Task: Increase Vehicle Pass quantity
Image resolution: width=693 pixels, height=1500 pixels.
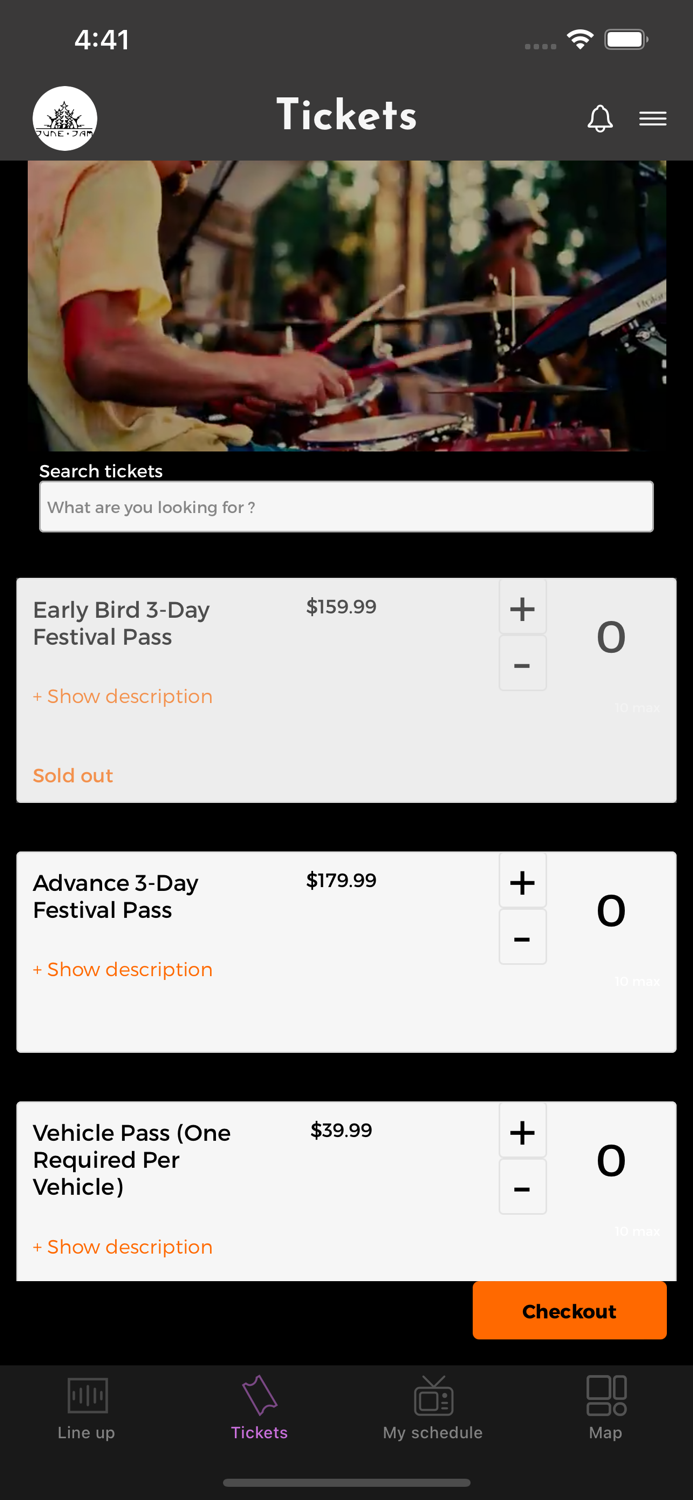Action: tap(522, 1132)
